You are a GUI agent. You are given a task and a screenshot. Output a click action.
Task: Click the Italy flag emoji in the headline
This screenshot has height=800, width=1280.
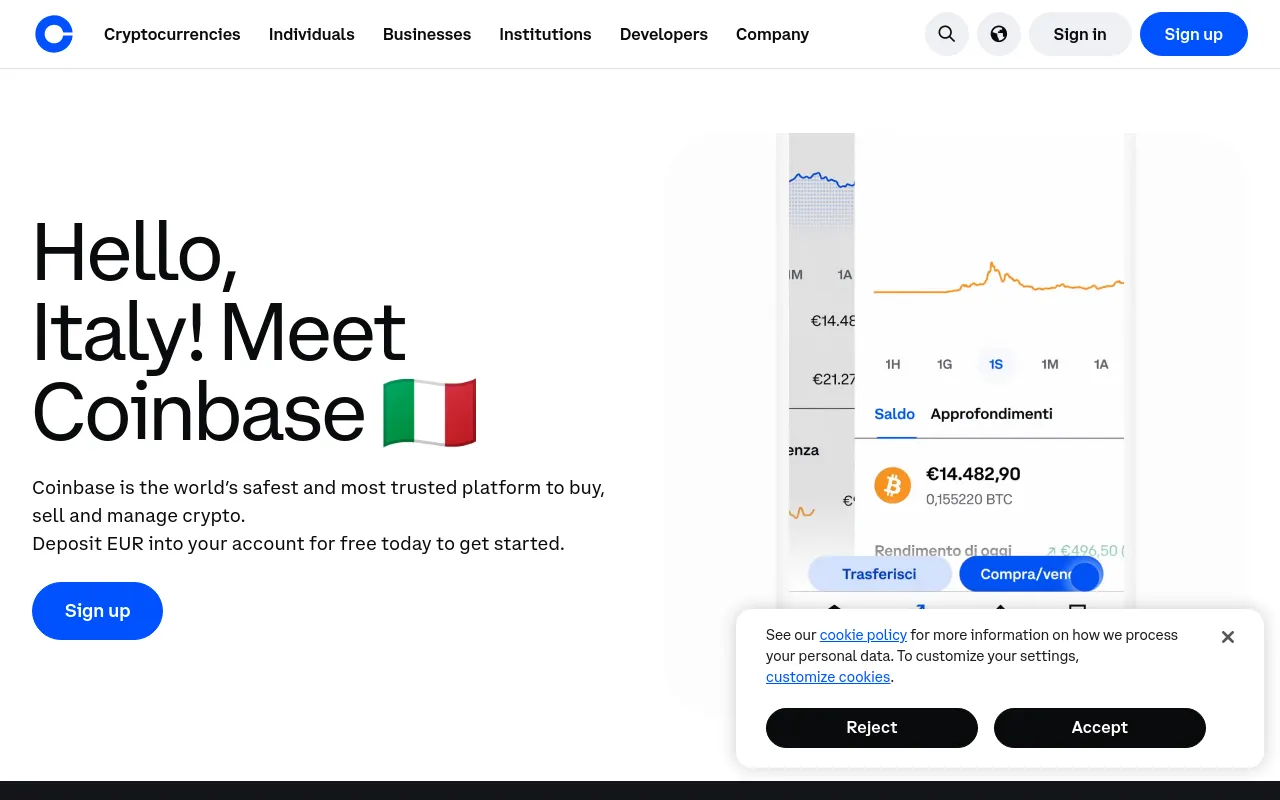pyautogui.click(x=429, y=412)
